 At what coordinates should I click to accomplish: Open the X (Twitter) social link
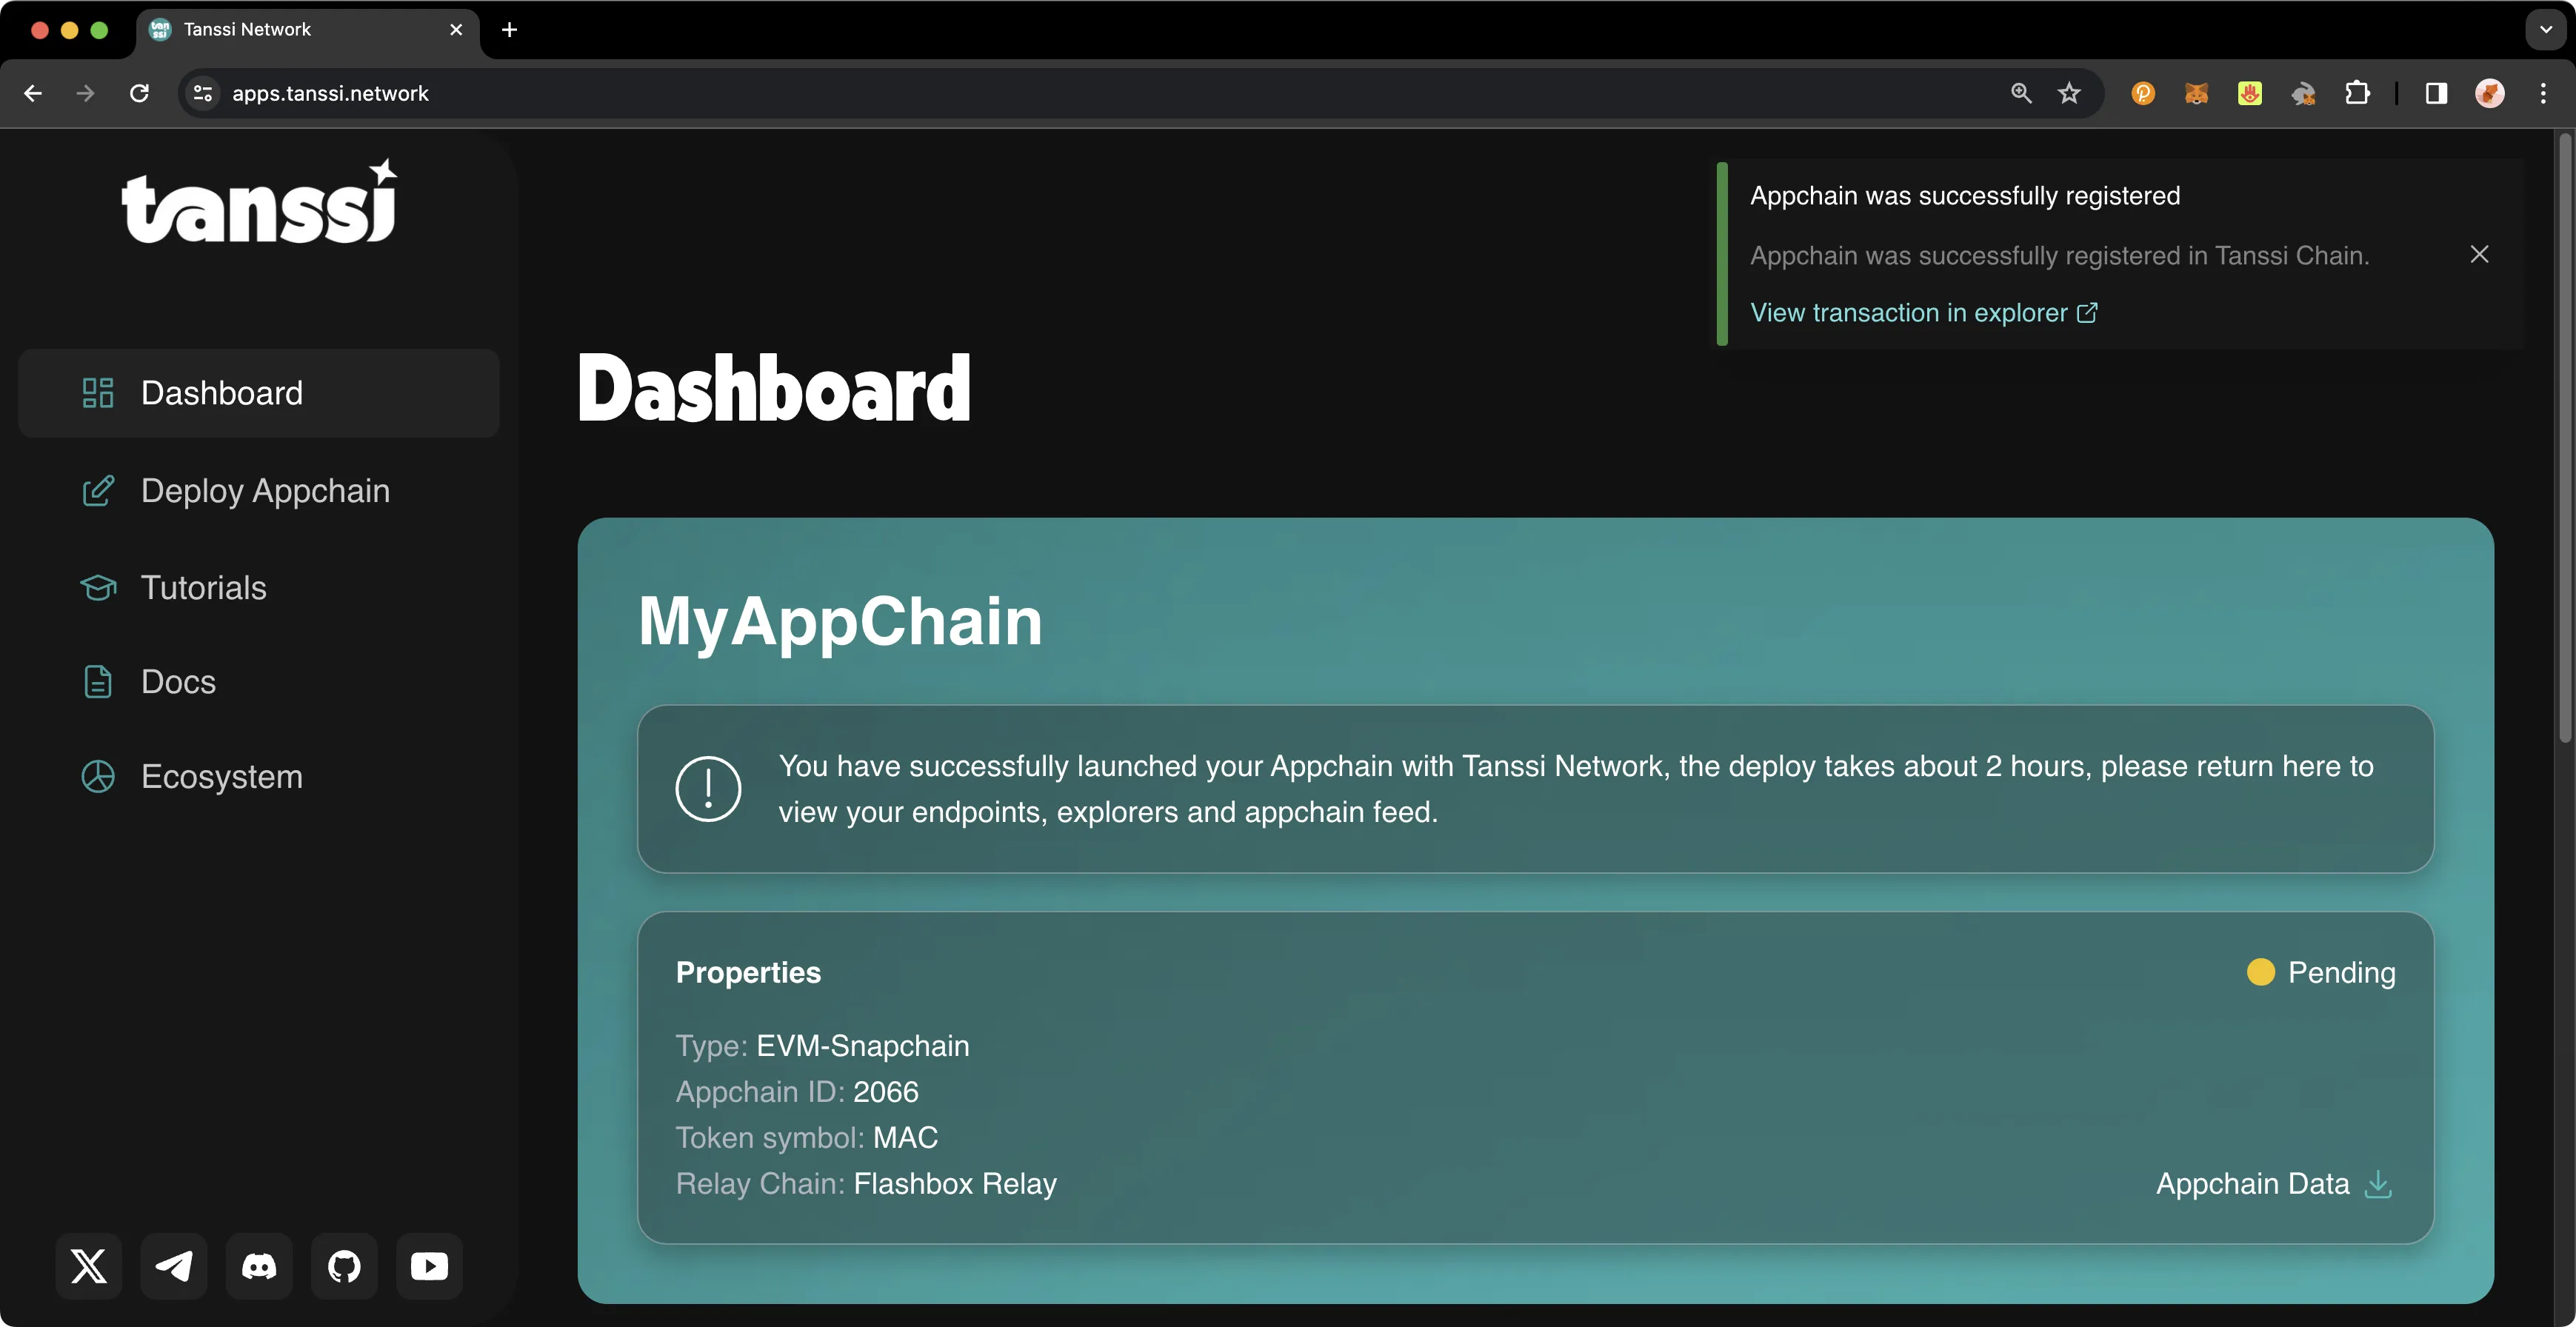click(x=89, y=1266)
